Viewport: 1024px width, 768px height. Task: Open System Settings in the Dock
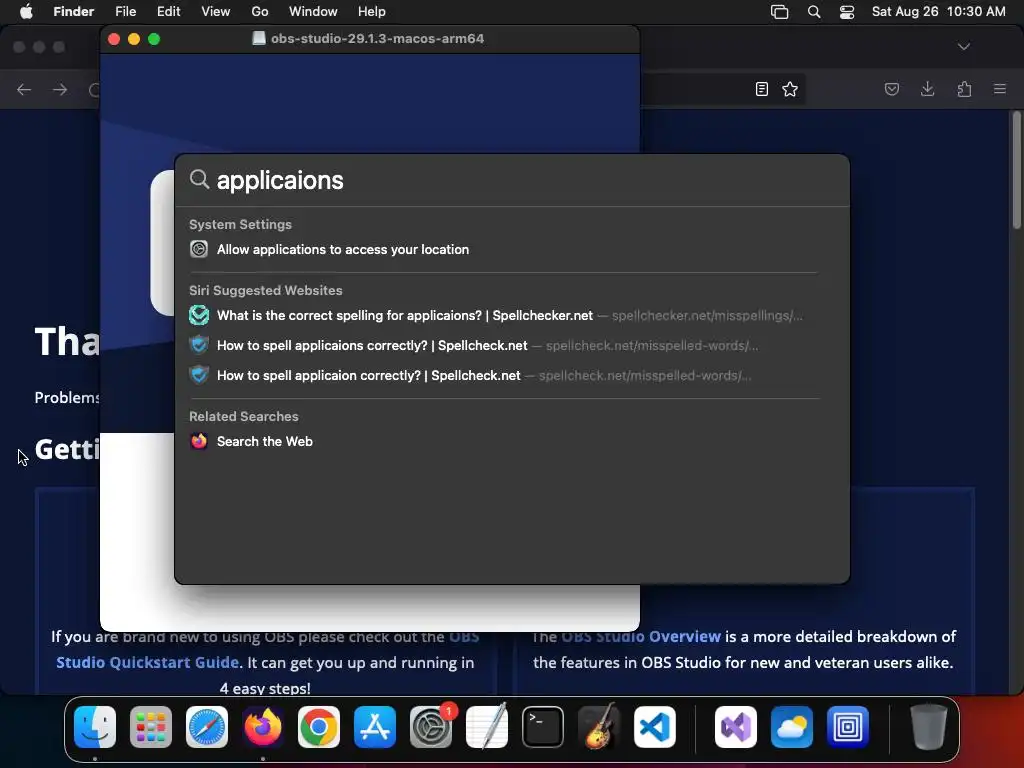coord(431,727)
